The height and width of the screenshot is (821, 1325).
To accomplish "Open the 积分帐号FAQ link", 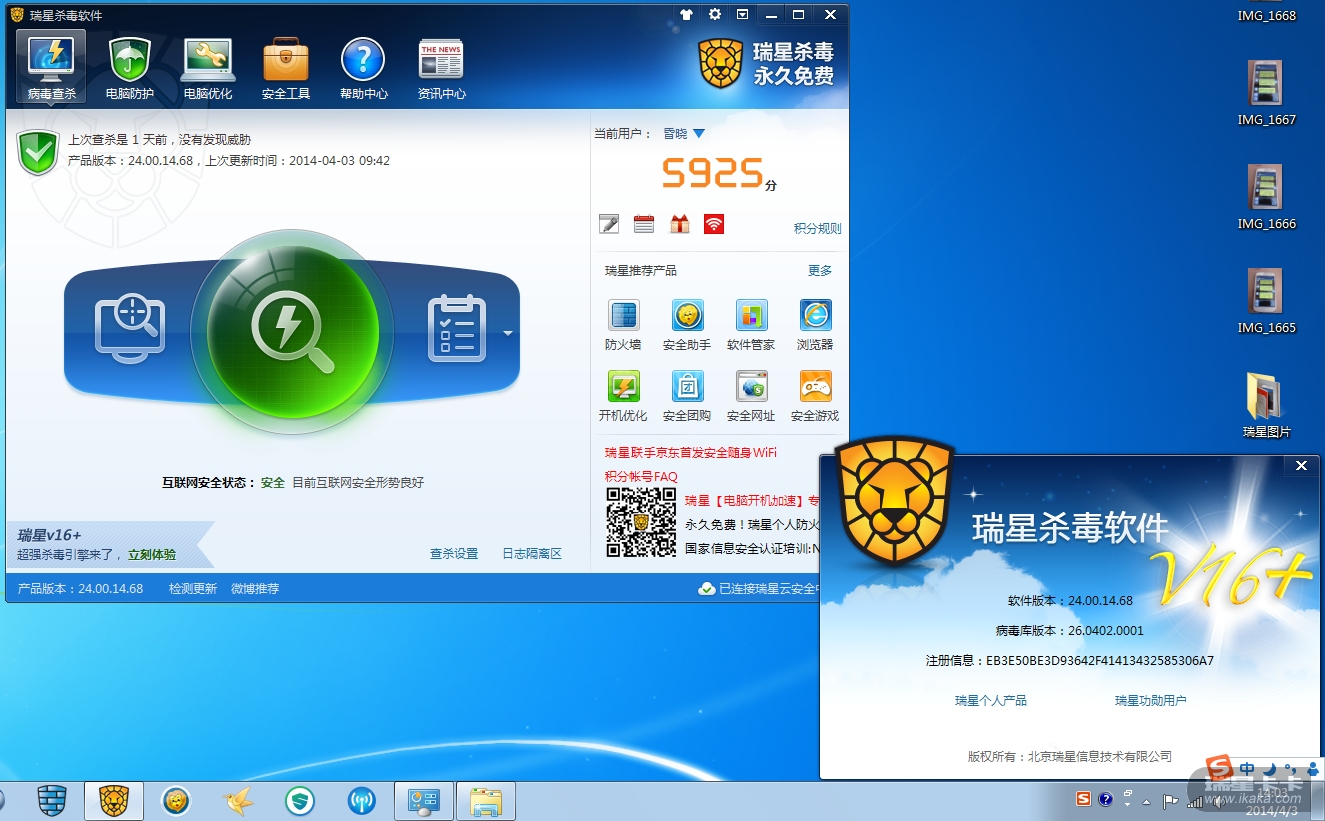I will coord(641,477).
